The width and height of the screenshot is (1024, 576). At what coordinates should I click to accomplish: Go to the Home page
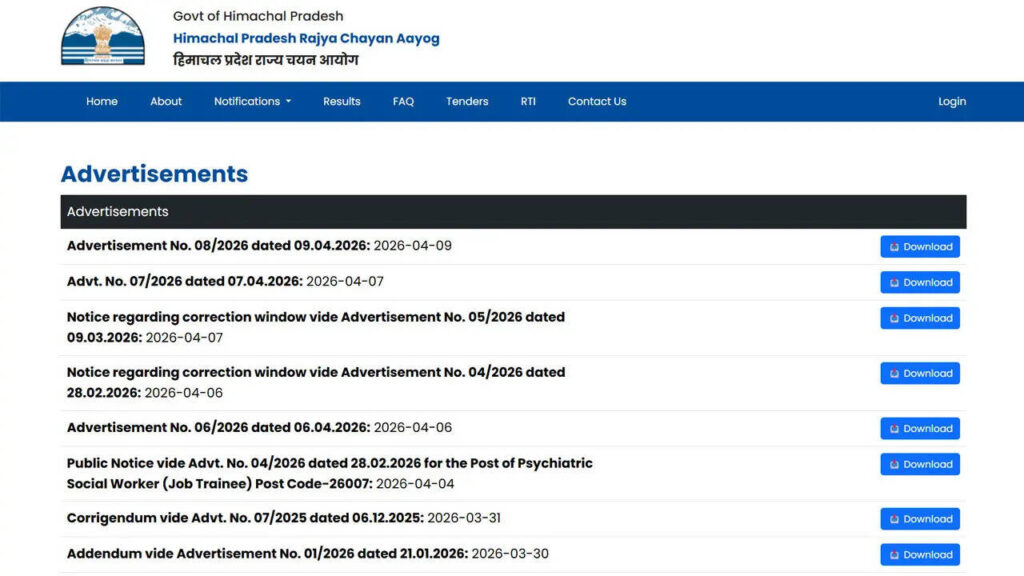(102, 102)
